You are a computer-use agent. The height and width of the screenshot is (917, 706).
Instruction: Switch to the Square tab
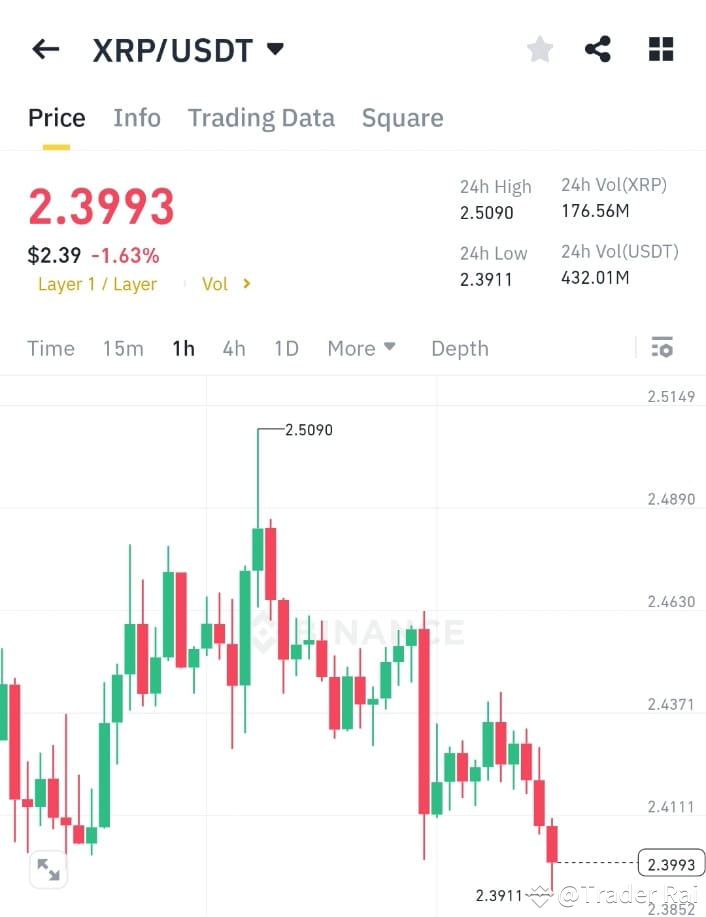point(402,117)
